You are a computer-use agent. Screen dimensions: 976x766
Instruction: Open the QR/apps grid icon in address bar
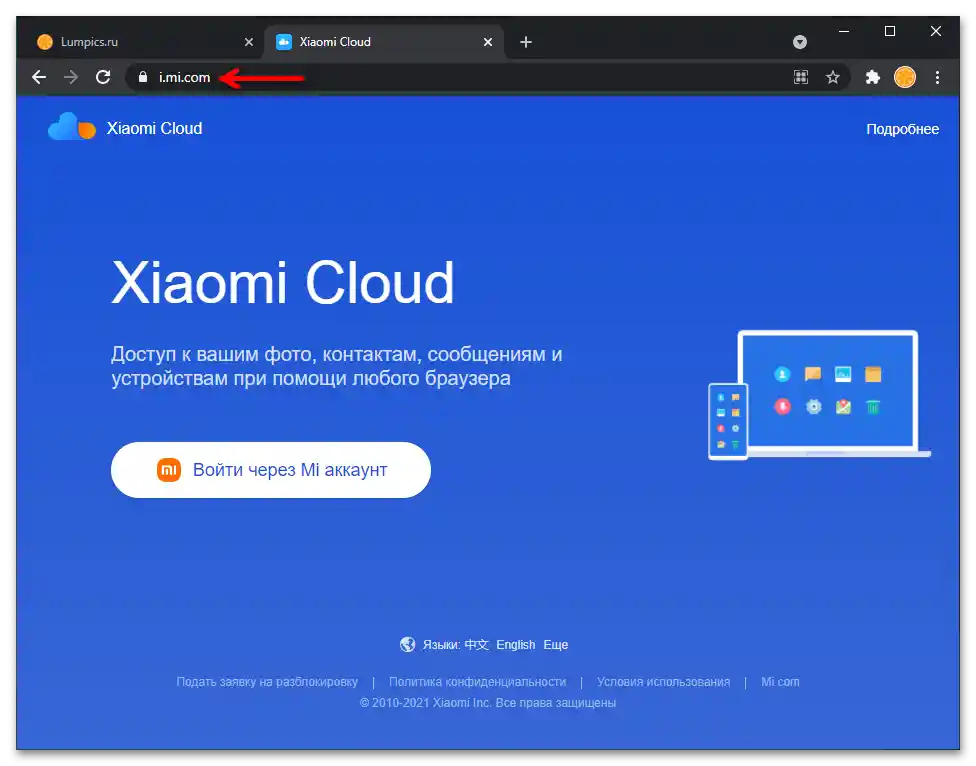point(801,77)
